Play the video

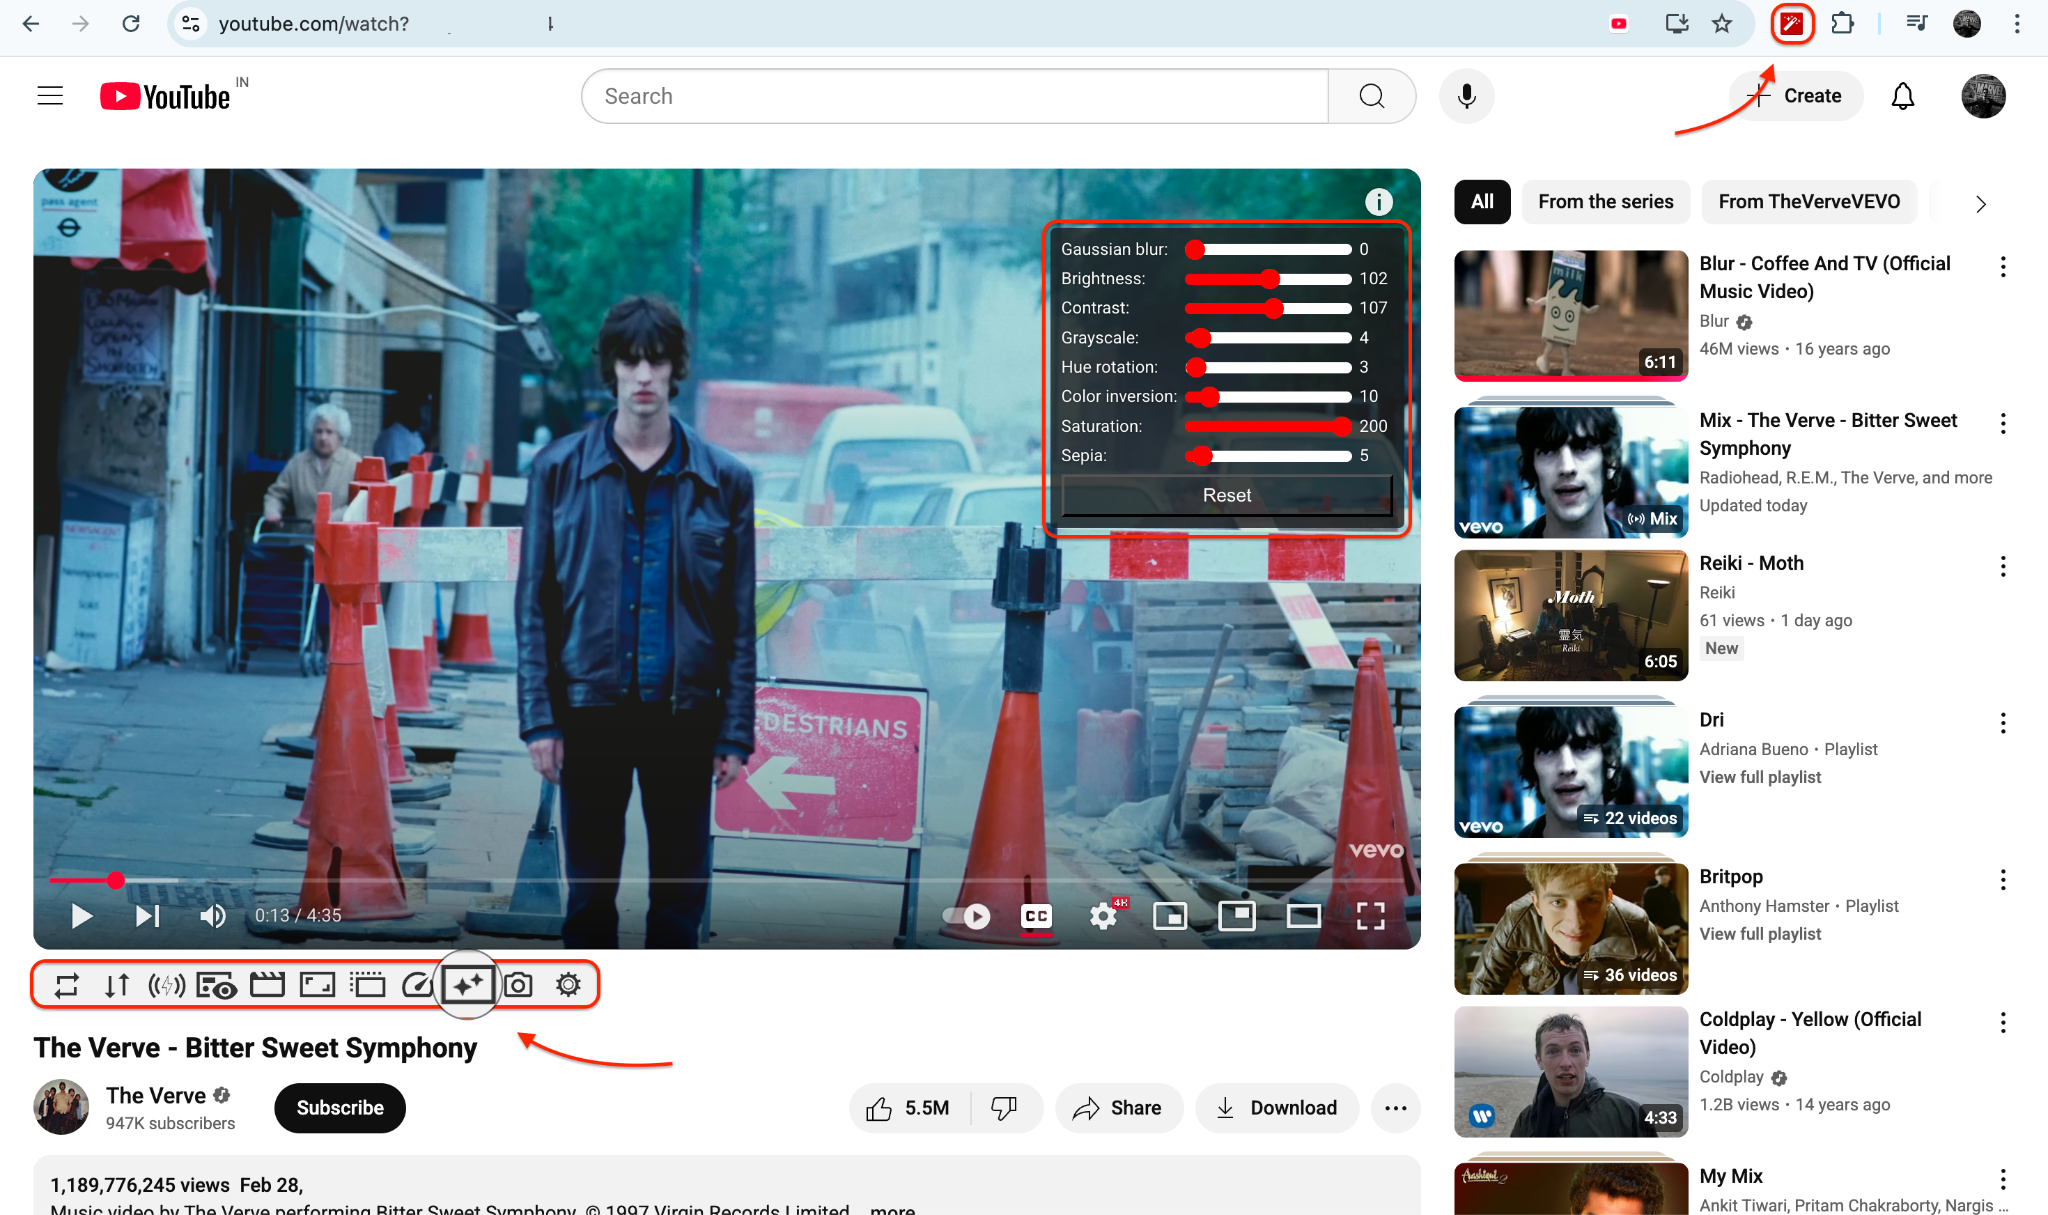point(82,916)
